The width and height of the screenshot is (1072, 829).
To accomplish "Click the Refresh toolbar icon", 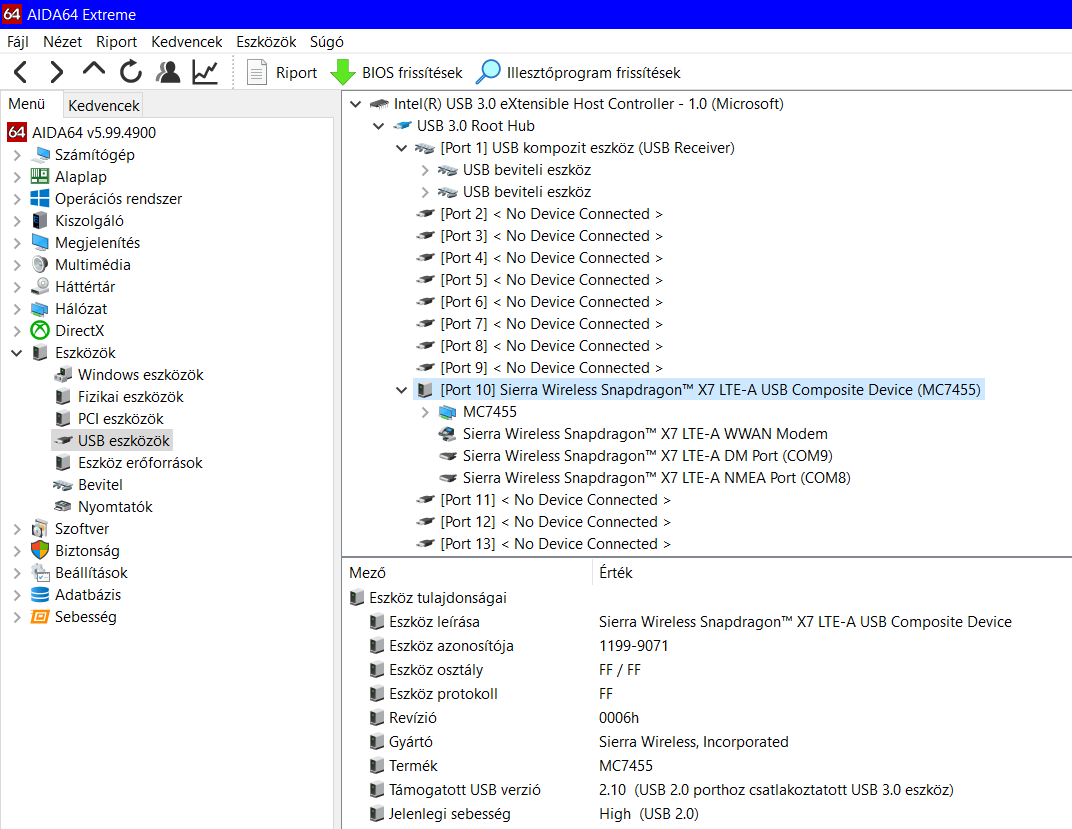I will (131, 72).
